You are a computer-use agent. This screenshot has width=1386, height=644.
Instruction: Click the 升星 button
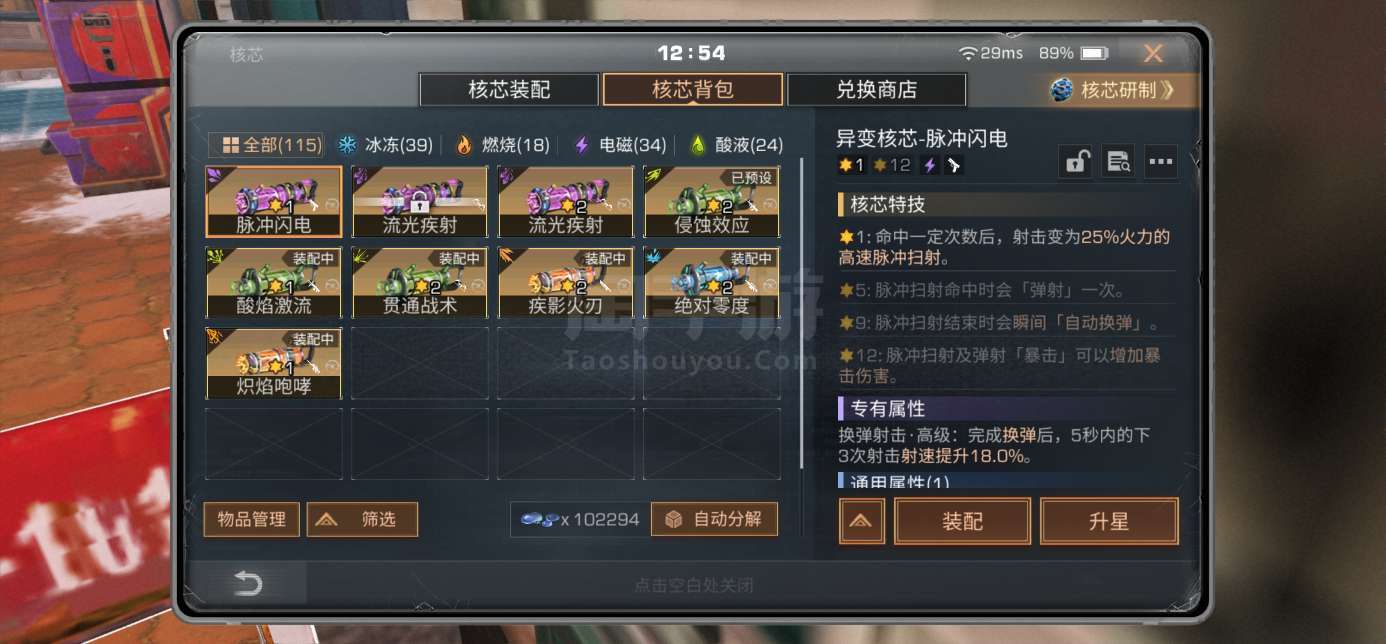1109,521
